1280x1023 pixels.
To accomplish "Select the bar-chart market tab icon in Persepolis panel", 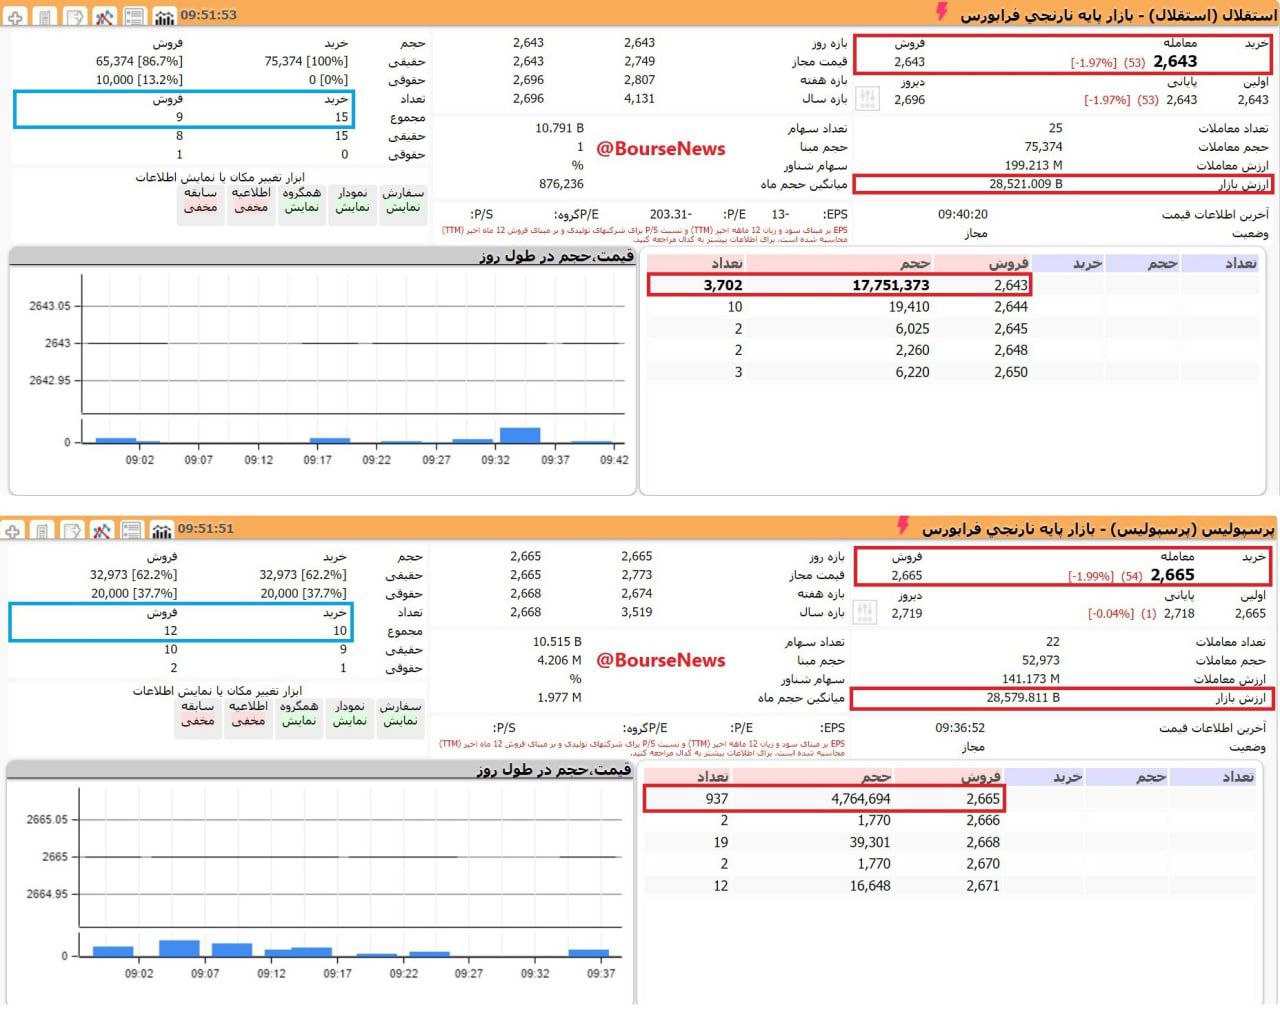I will pyautogui.click(x=162, y=530).
